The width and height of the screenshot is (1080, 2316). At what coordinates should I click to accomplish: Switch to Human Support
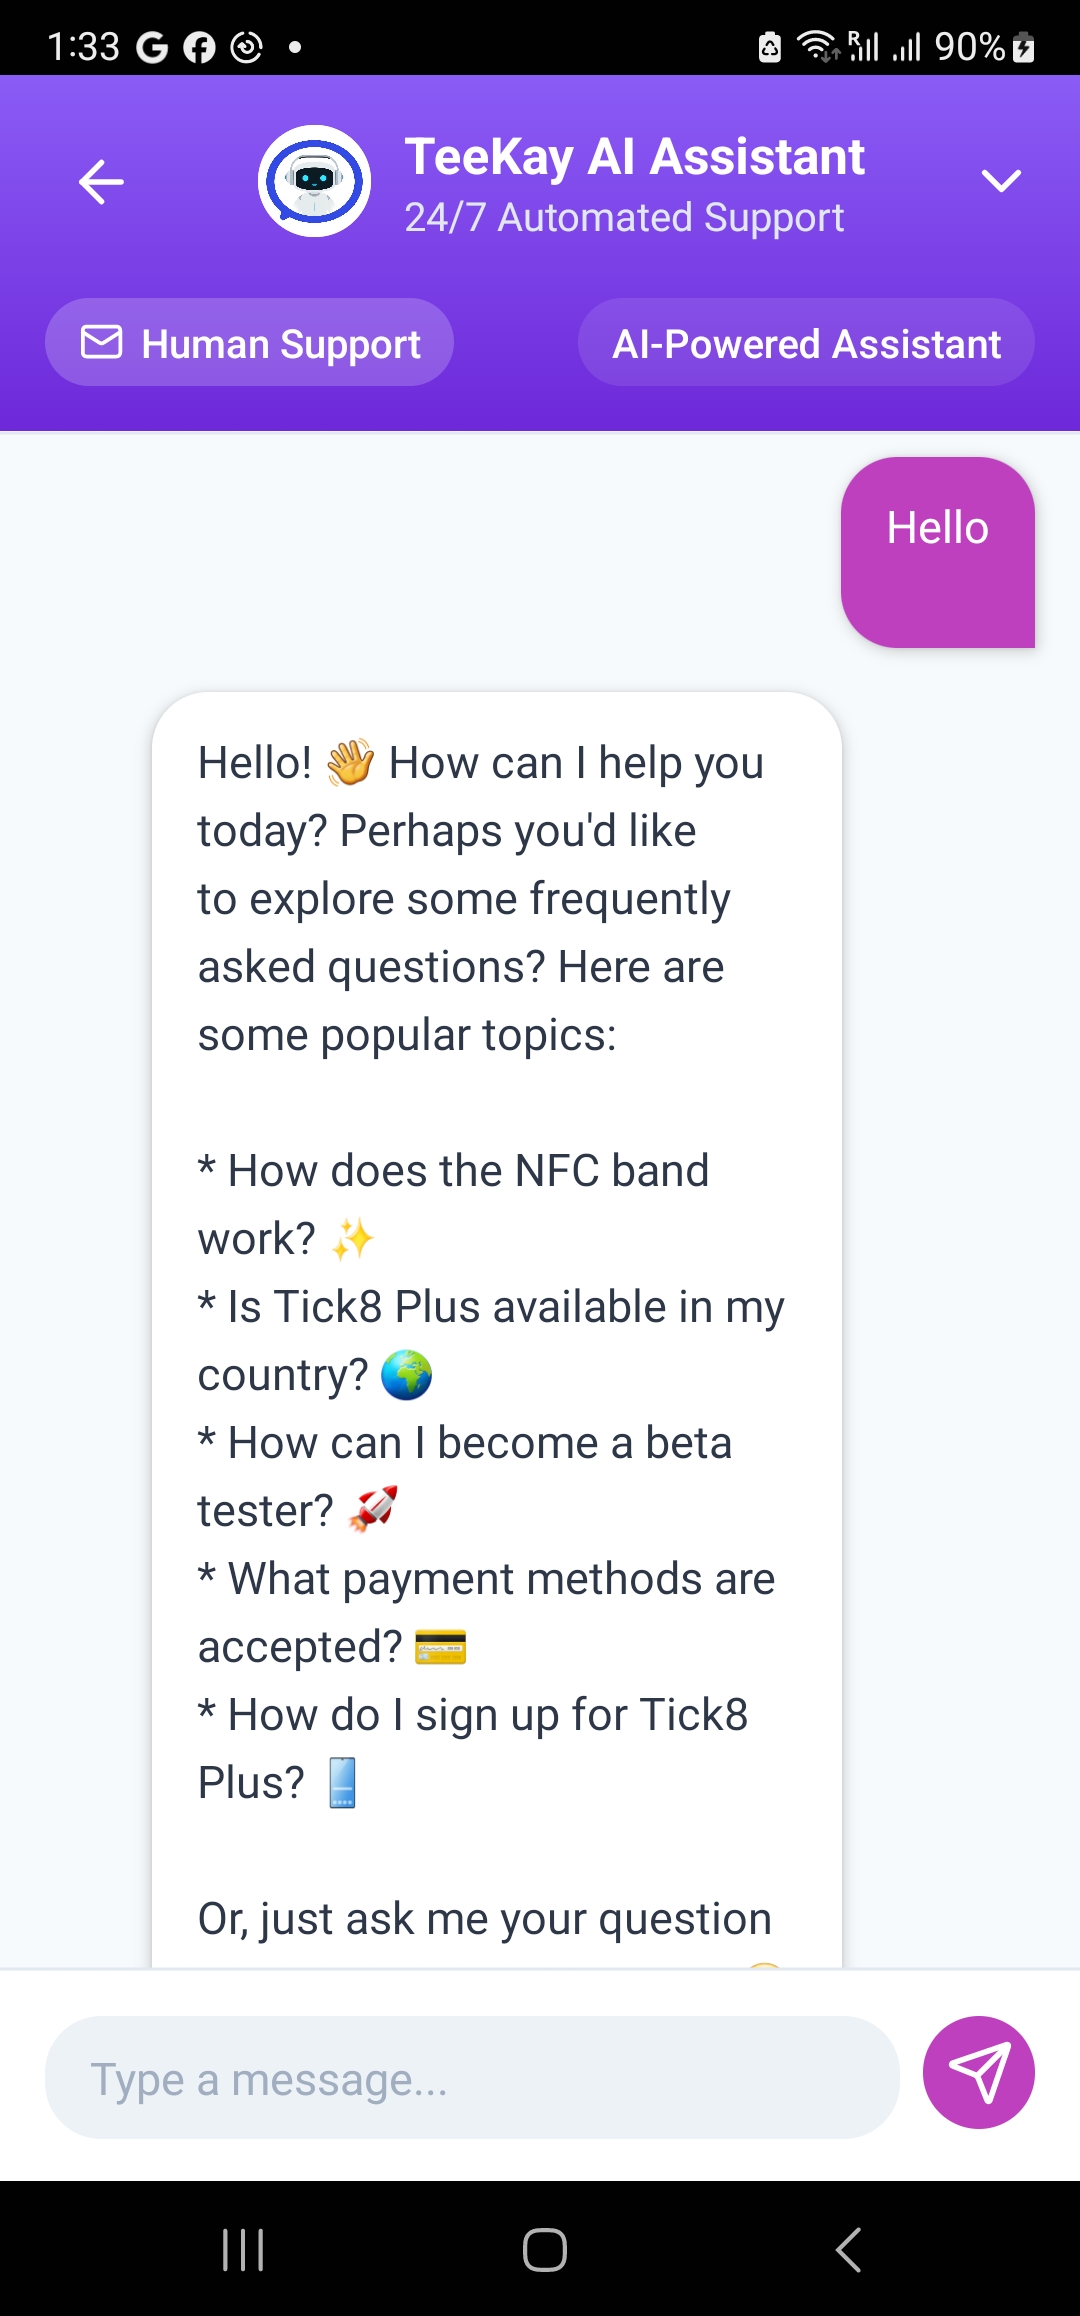click(249, 342)
